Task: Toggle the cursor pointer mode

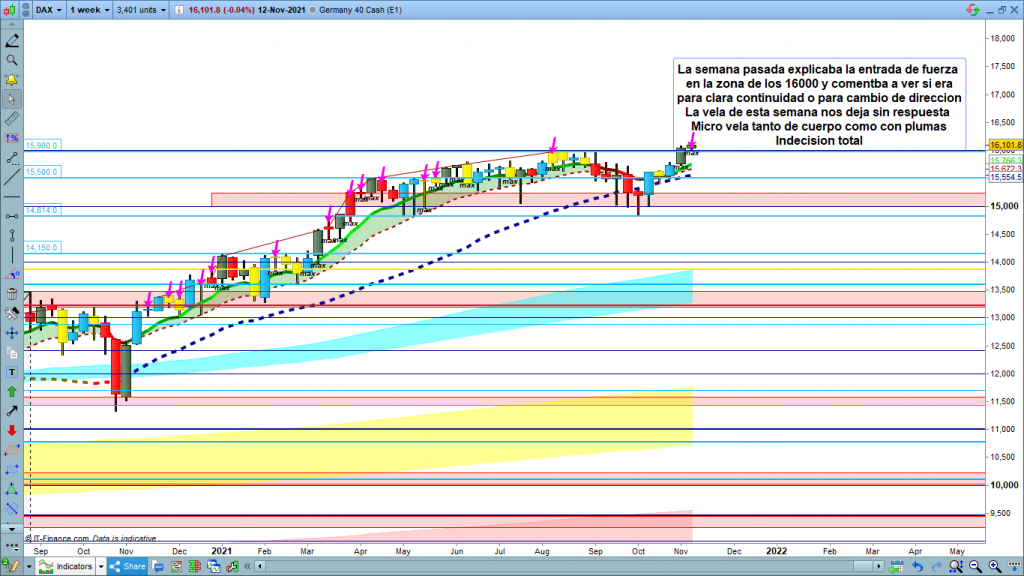Action: 11,99
